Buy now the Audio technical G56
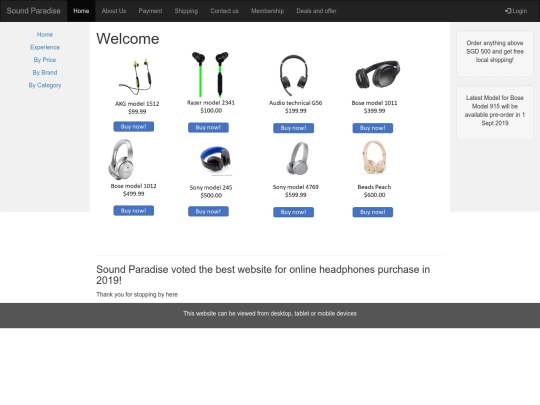The image size is (540, 405). [293, 128]
